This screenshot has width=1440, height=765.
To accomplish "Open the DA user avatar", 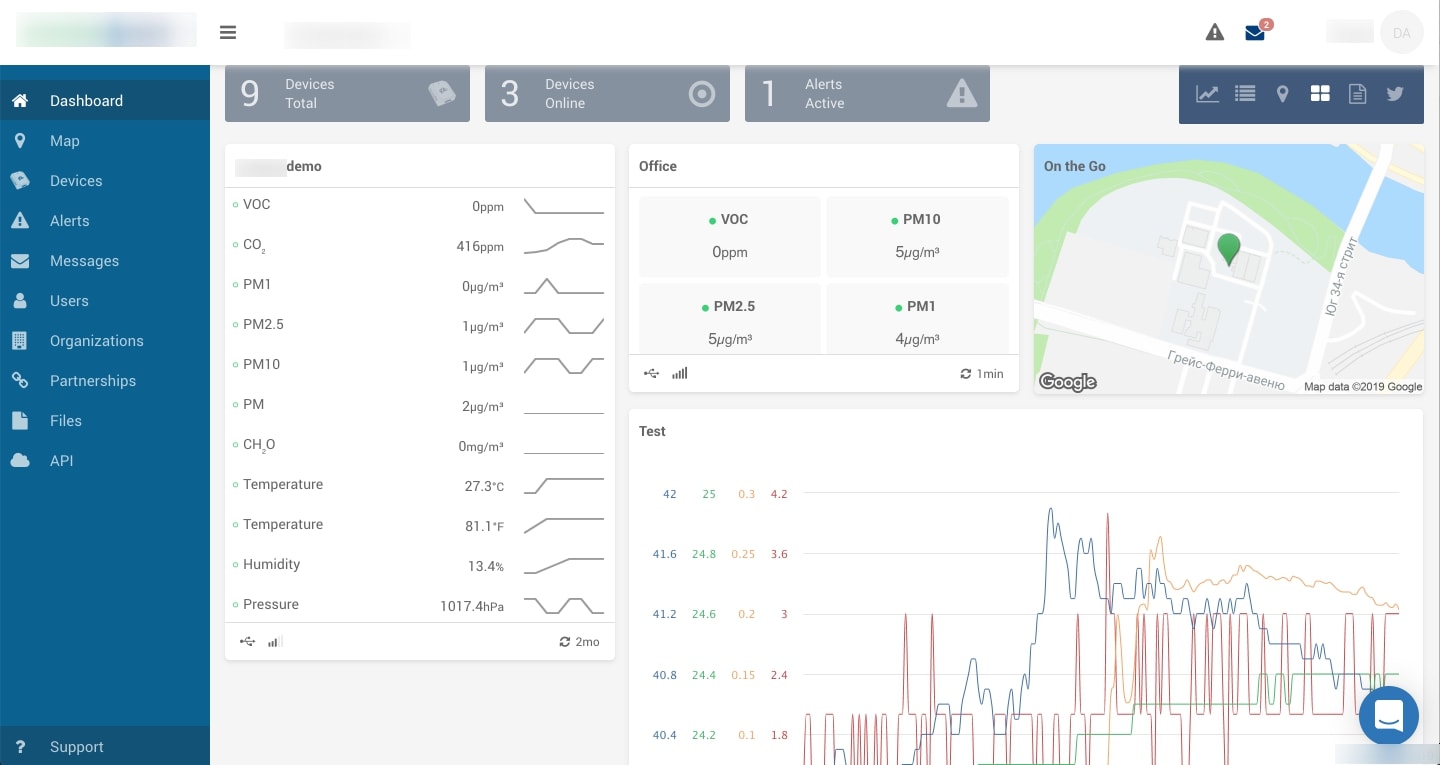I will click(x=1402, y=33).
